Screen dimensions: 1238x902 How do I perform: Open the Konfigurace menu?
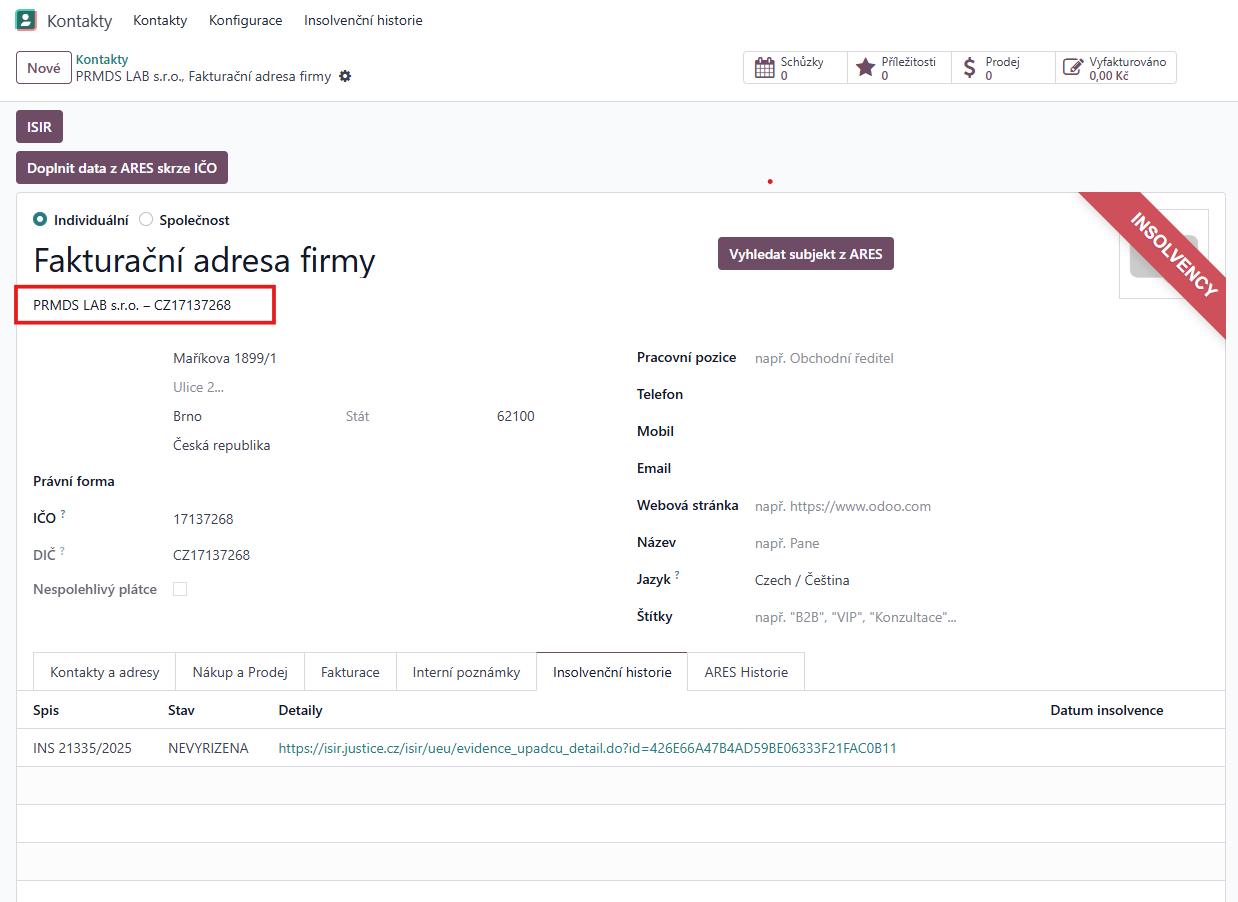coord(245,20)
